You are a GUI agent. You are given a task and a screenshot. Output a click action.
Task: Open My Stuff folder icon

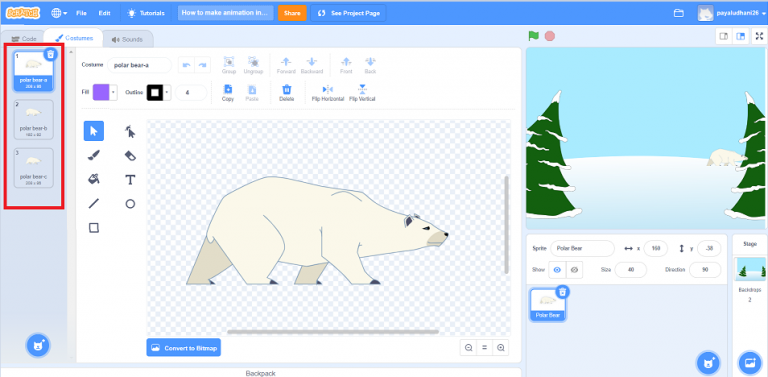(678, 13)
